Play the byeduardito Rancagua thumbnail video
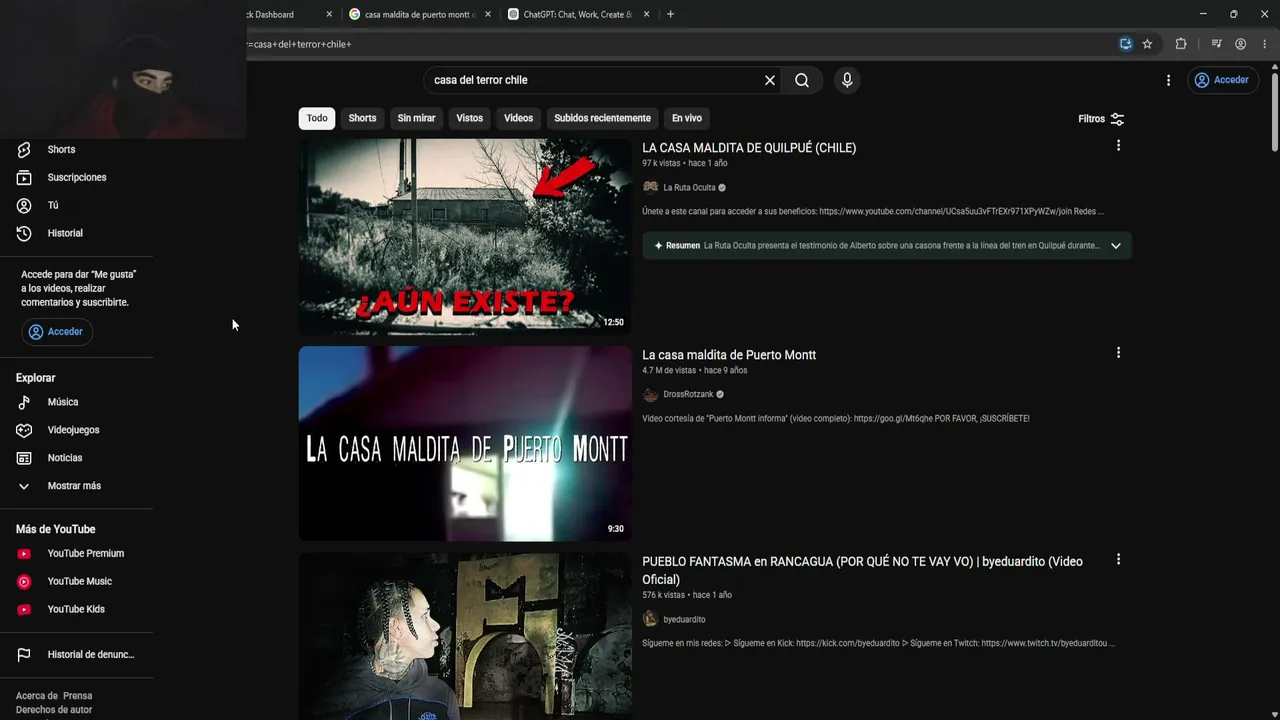Viewport: 1280px width, 720px height. (465, 636)
